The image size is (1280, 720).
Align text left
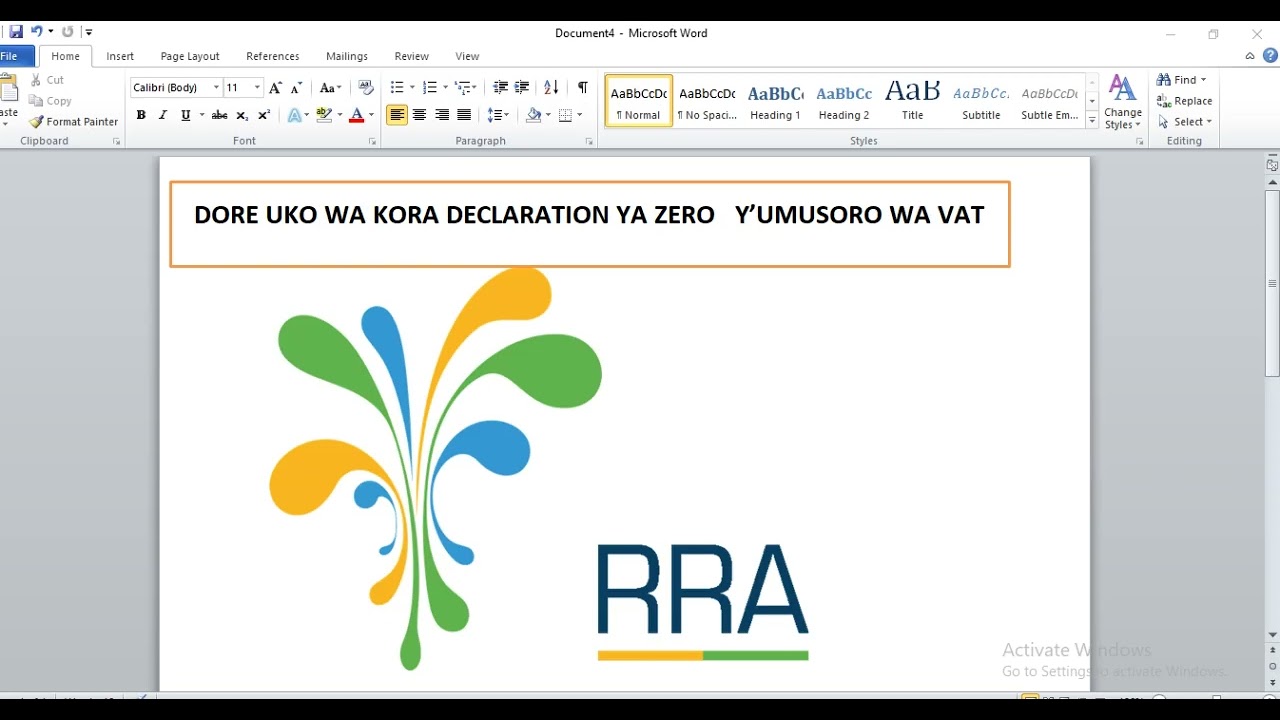coord(397,116)
